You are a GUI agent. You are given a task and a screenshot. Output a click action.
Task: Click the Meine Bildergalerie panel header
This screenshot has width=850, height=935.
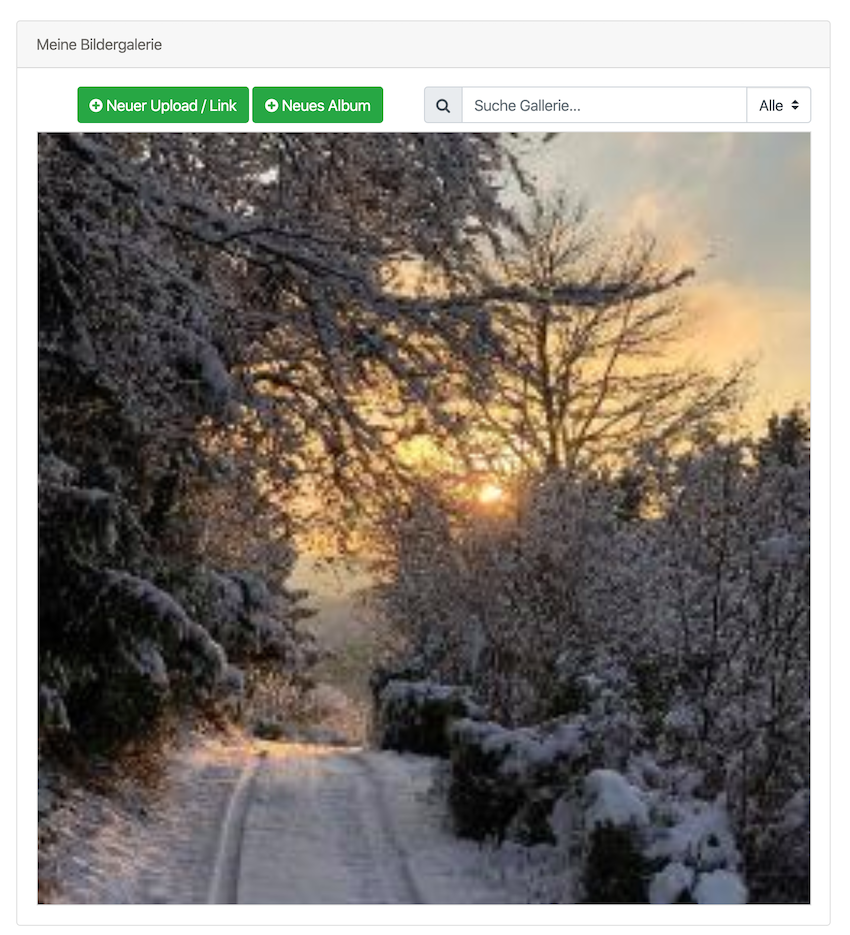[424, 45]
